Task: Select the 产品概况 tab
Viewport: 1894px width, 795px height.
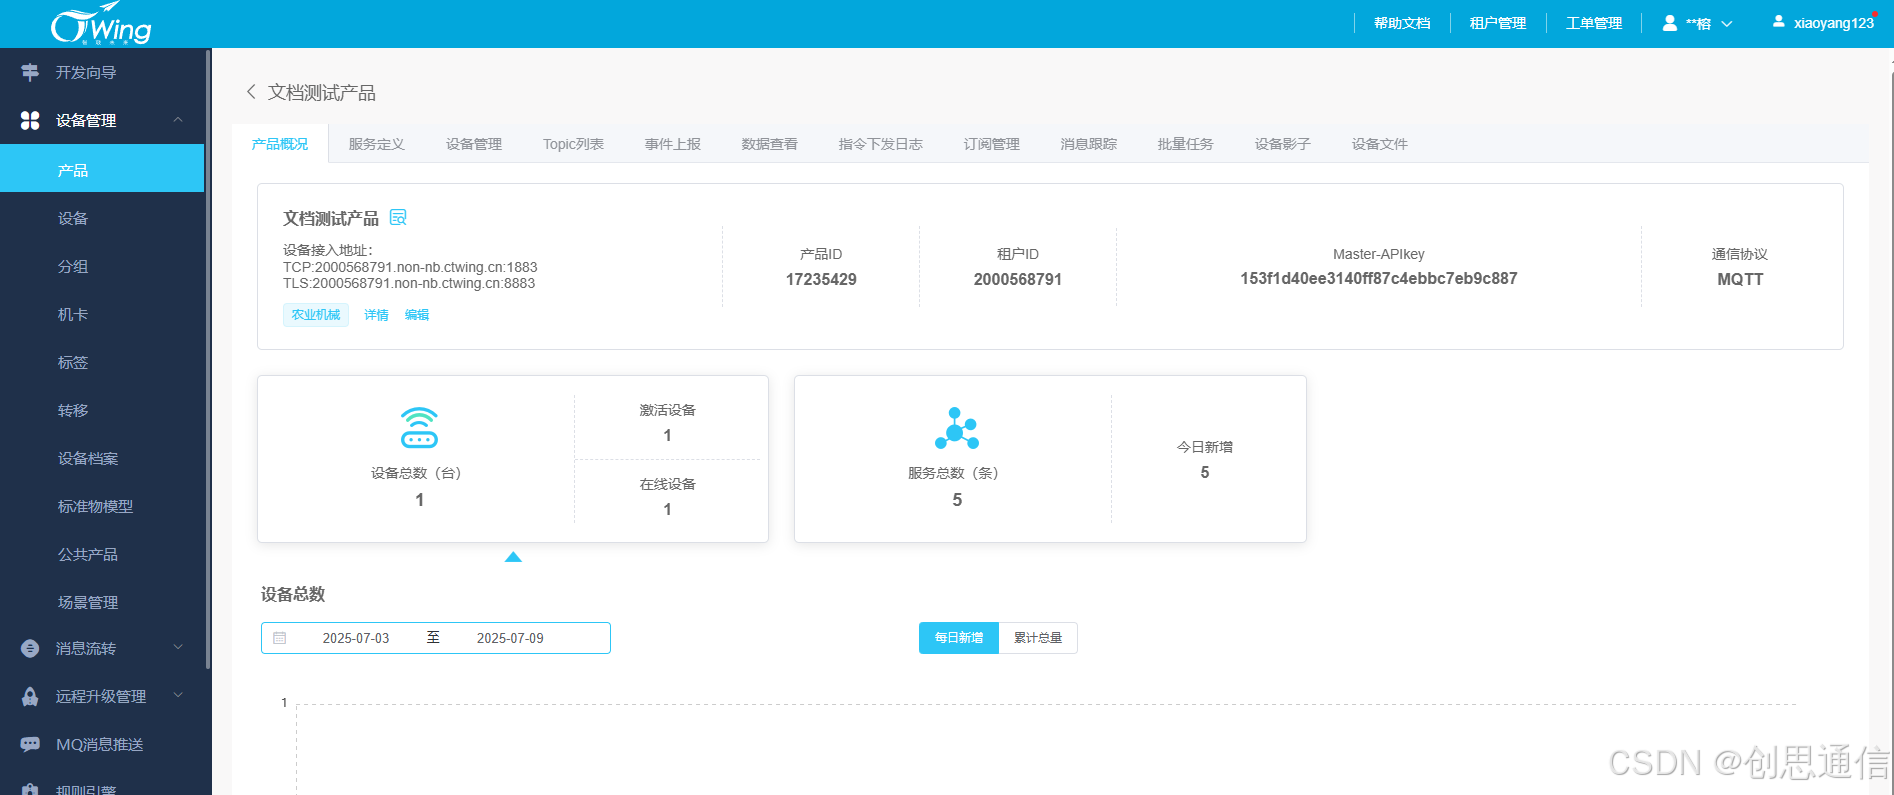Action: (x=280, y=144)
